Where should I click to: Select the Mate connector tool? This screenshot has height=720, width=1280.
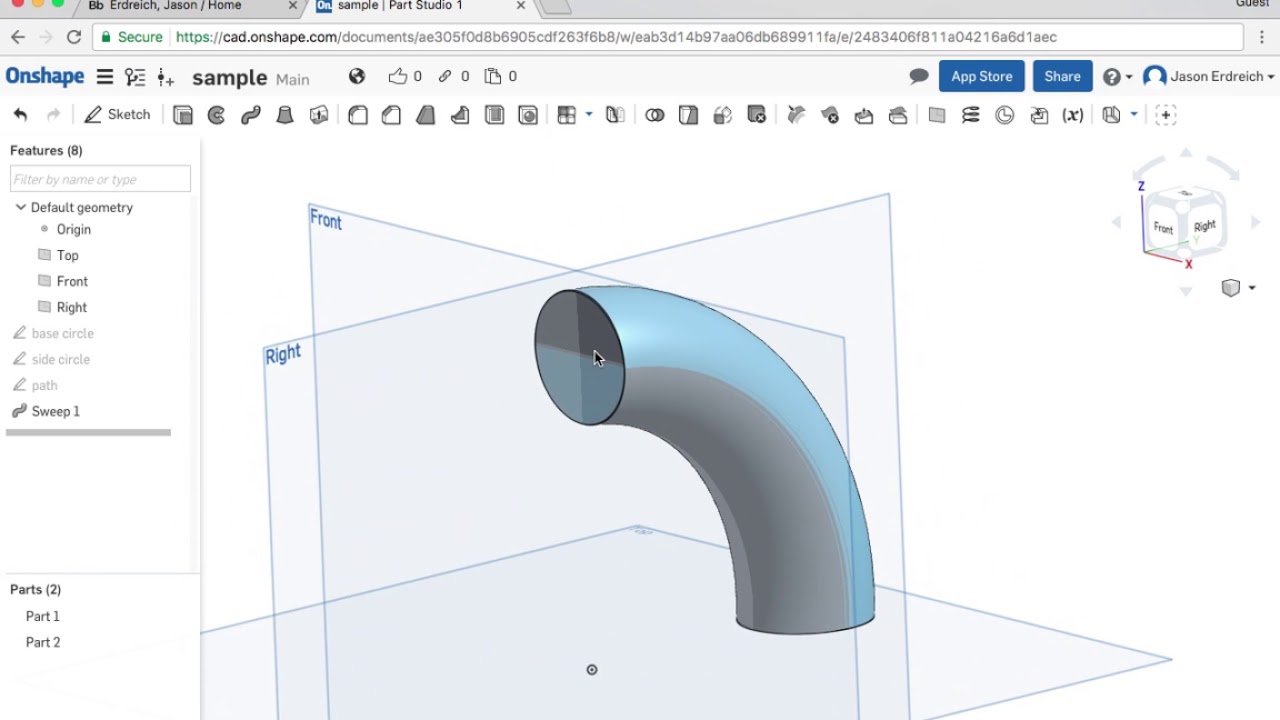[x=1005, y=115]
